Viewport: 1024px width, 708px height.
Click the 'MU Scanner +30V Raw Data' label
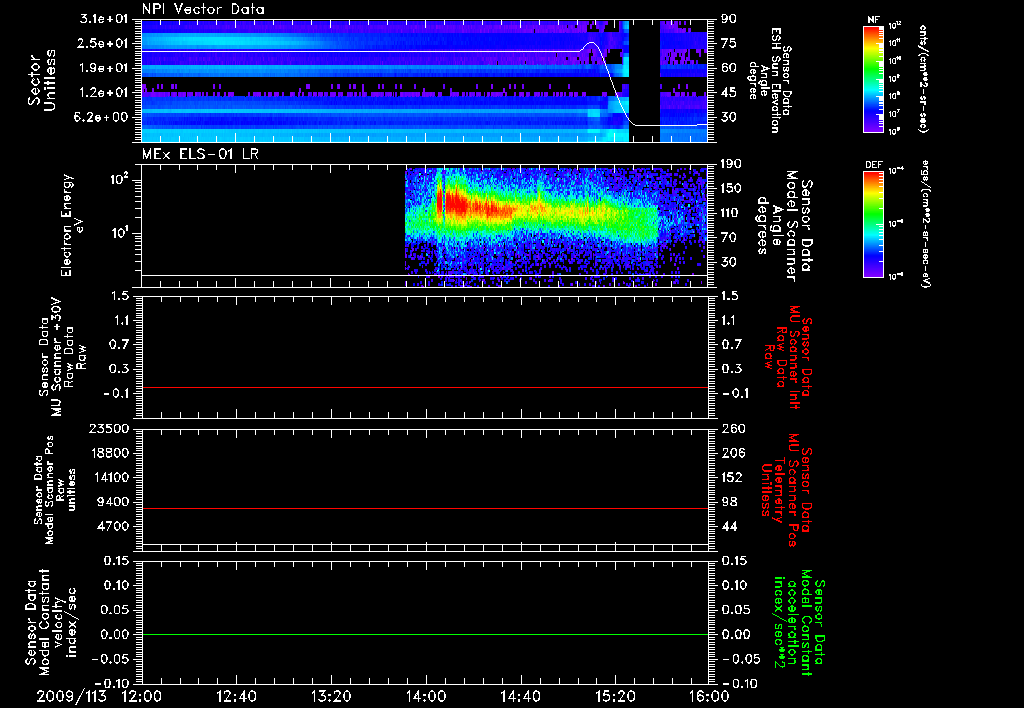point(62,357)
